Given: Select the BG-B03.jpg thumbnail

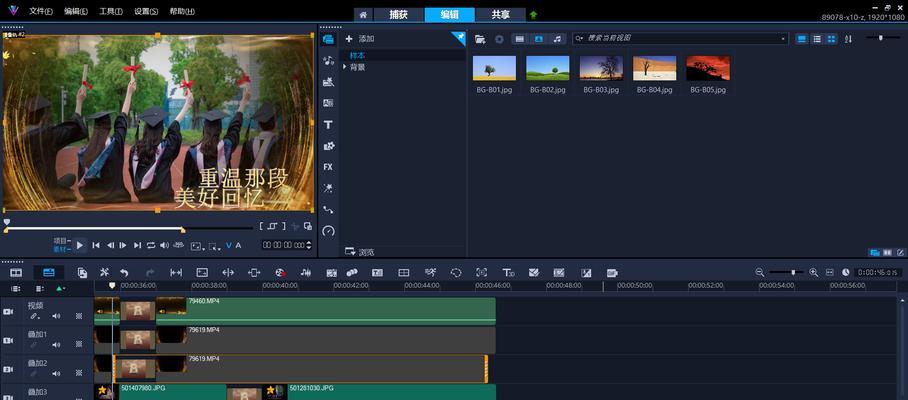Looking at the screenshot, I should click(x=601, y=68).
